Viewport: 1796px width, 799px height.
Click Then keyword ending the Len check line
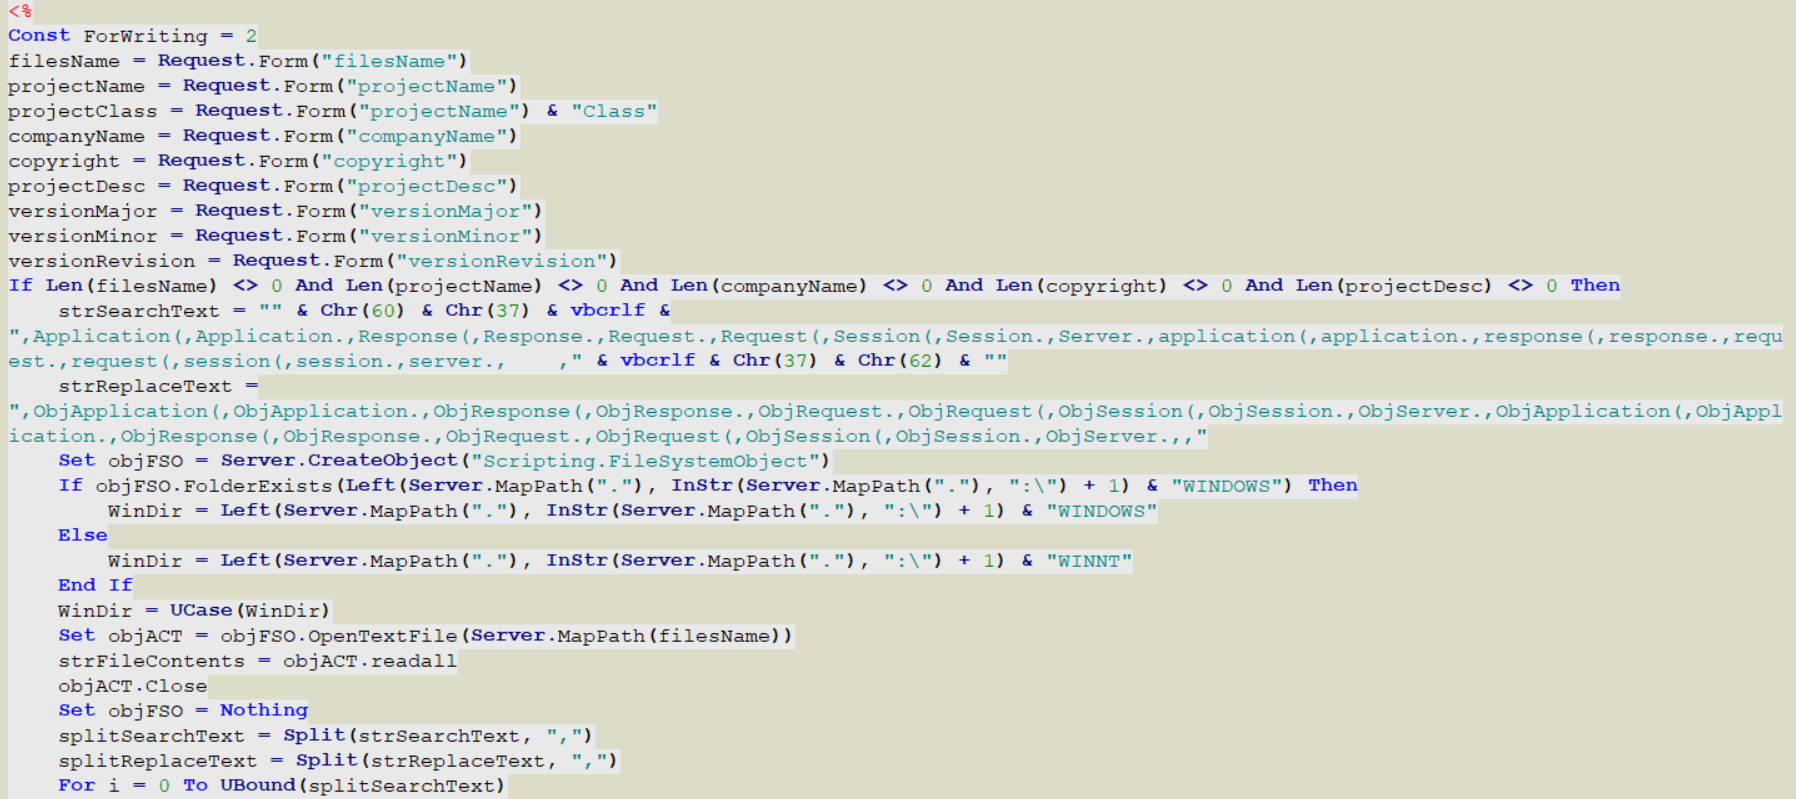click(1594, 286)
